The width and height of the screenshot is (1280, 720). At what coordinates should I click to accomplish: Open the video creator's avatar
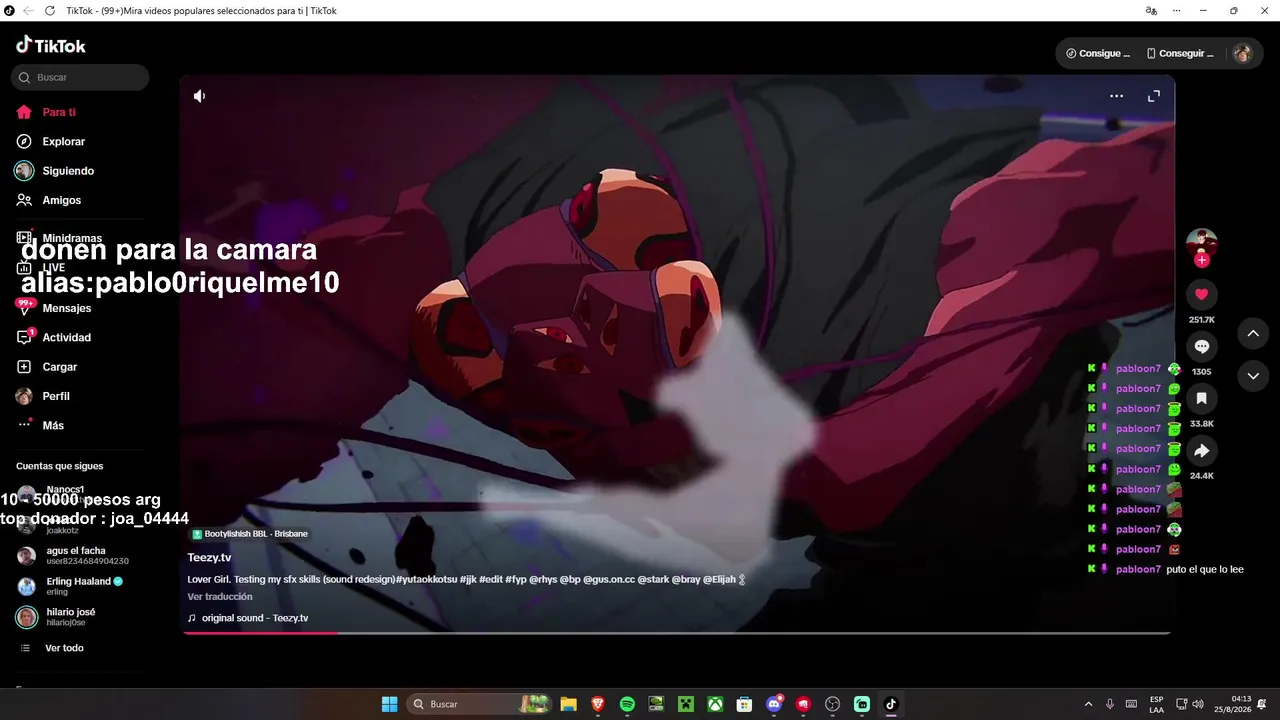tap(1201, 244)
